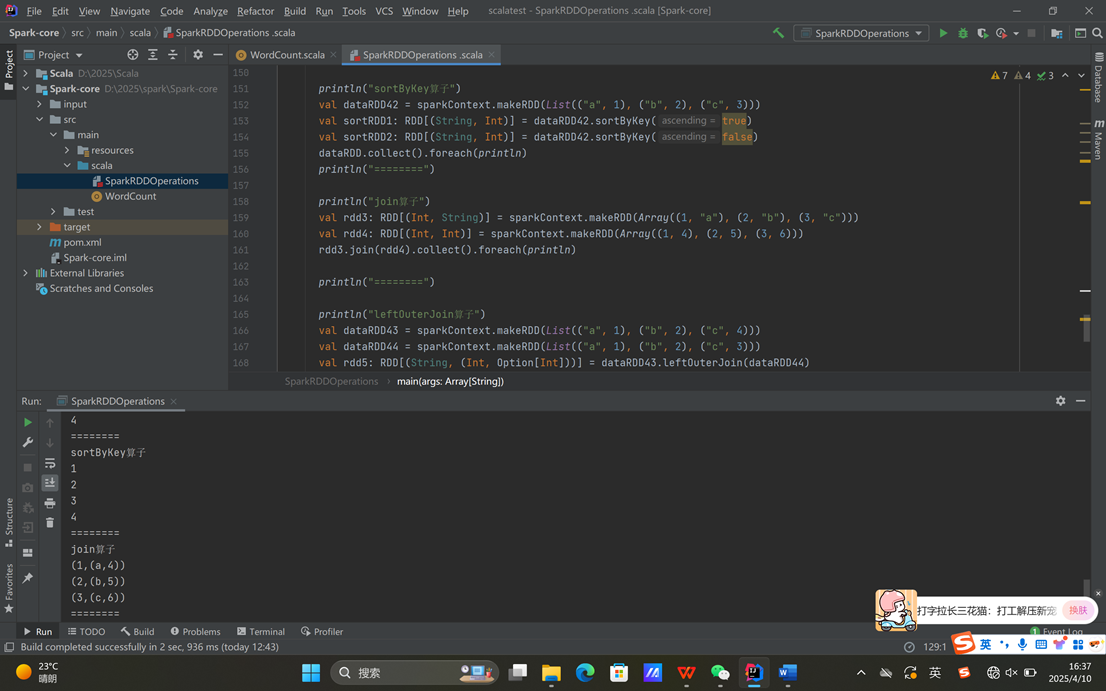Viewport: 1106px width, 691px height.
Task: Click the Profile run icon in the toolbar
Action: click(x=1001, y=32)
